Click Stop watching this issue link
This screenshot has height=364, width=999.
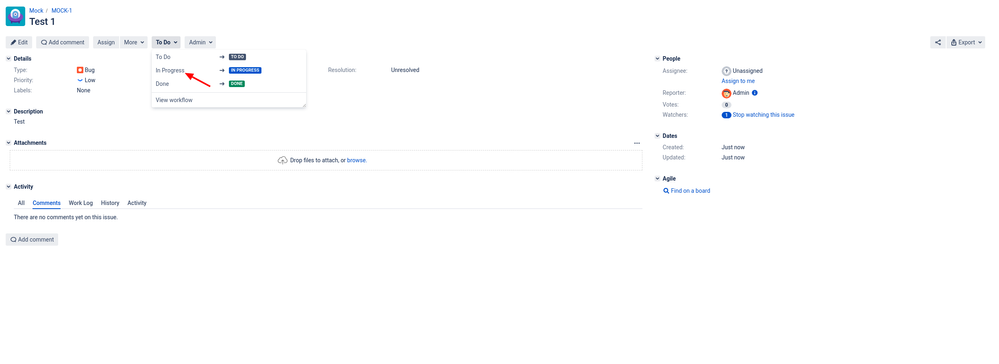click(x=763, y=115)
